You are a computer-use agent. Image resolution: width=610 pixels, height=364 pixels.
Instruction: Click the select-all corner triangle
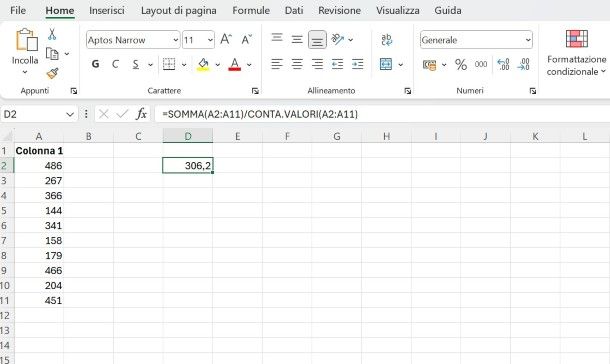tap(7, 136)
